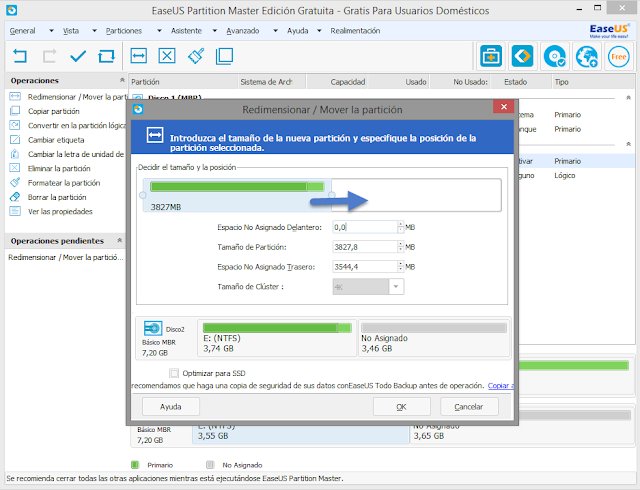Click Redimensionar / Mover operation icon in sidebar
The height and width of the screenshot is (490, 640).
point(15,96)
